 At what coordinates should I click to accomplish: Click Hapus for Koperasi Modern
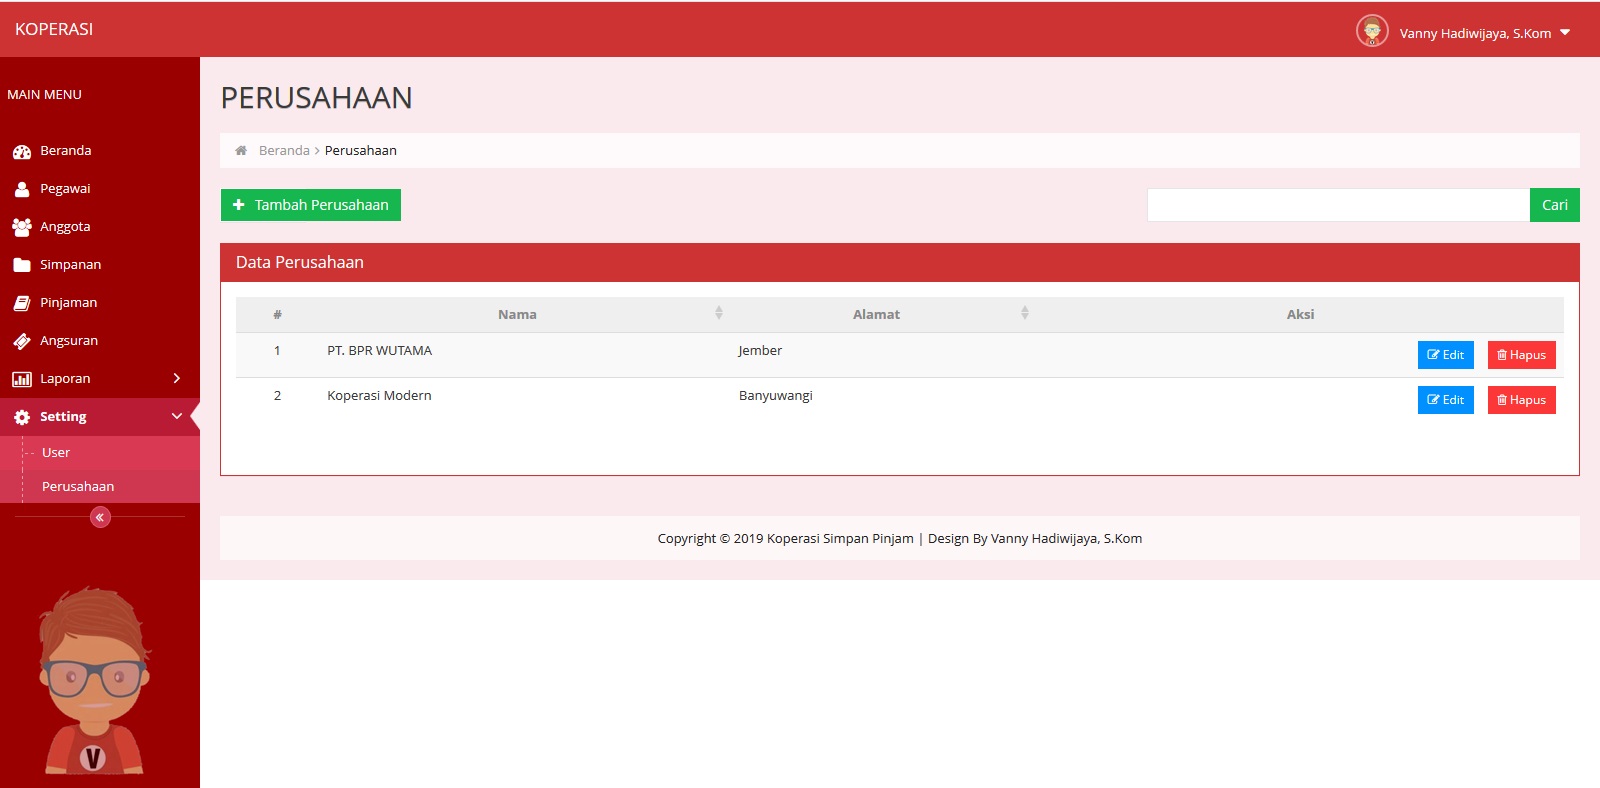coord(1522,400)
